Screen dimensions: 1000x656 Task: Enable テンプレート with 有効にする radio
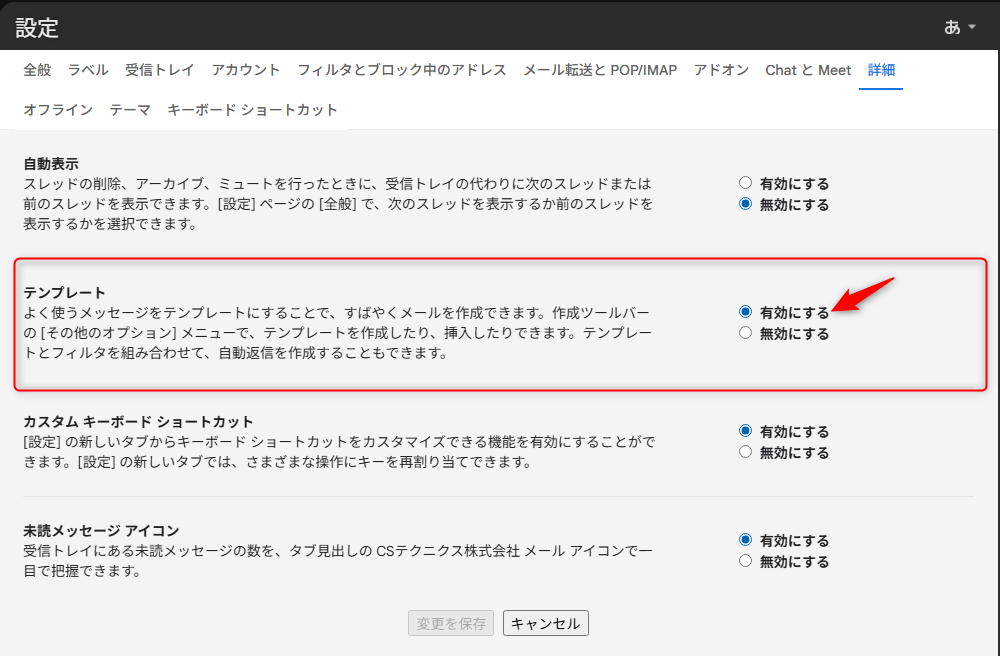click(745, 312)
